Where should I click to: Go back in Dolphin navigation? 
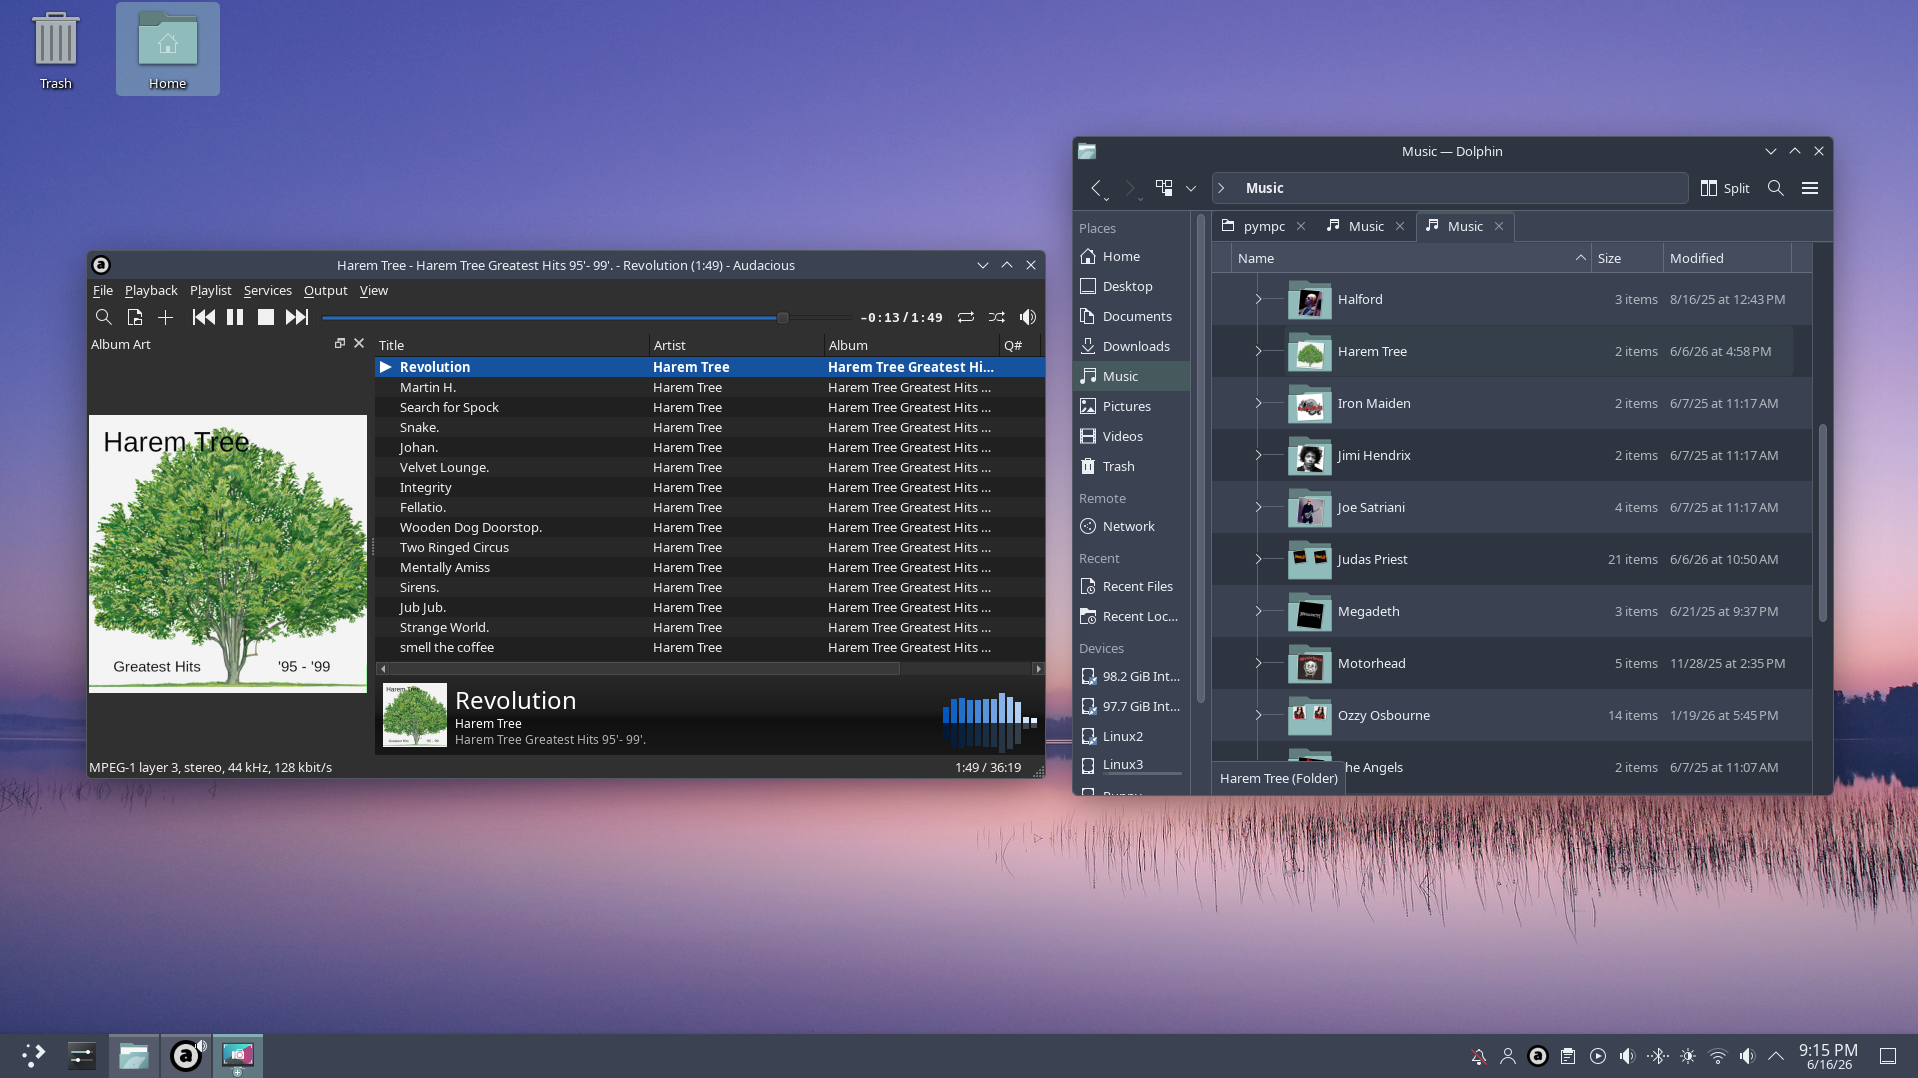[x=1097, y=188]
